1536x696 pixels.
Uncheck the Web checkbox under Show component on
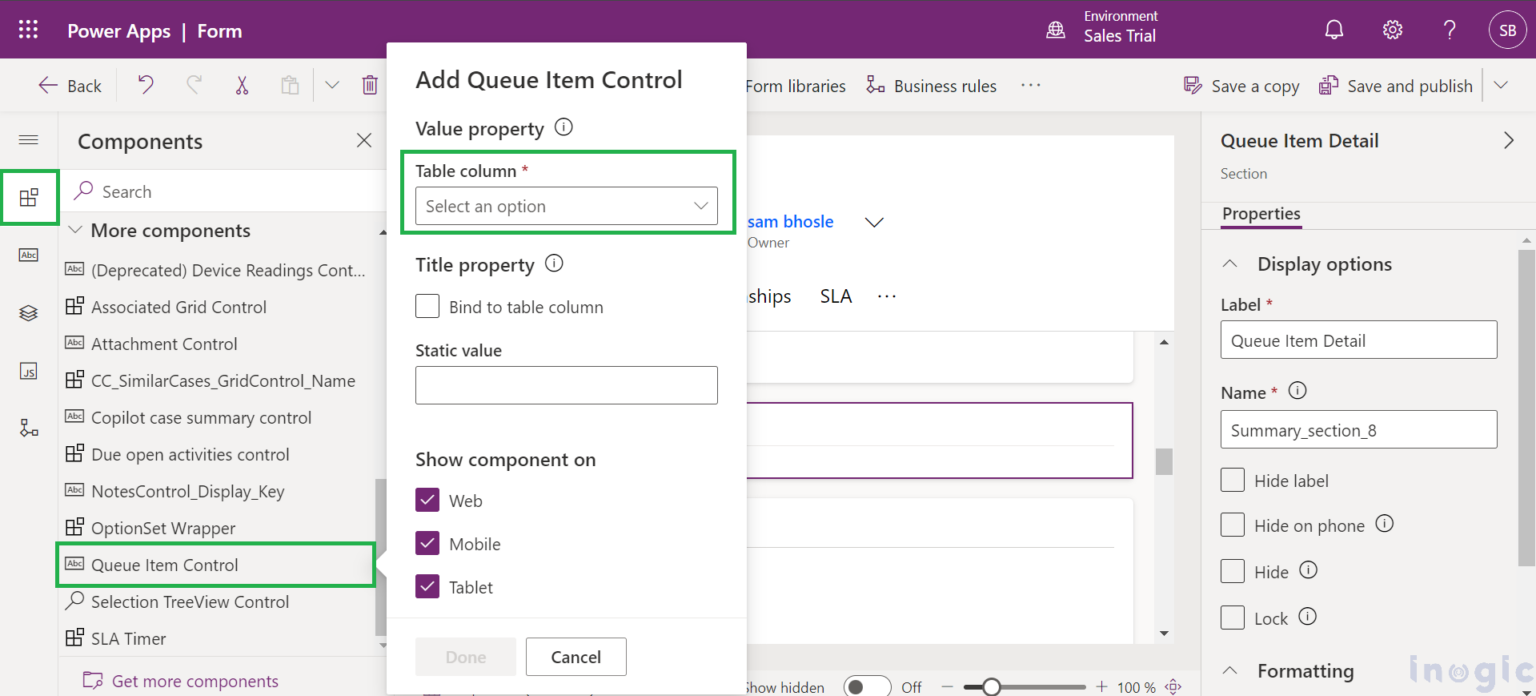(x=427, y=500)
